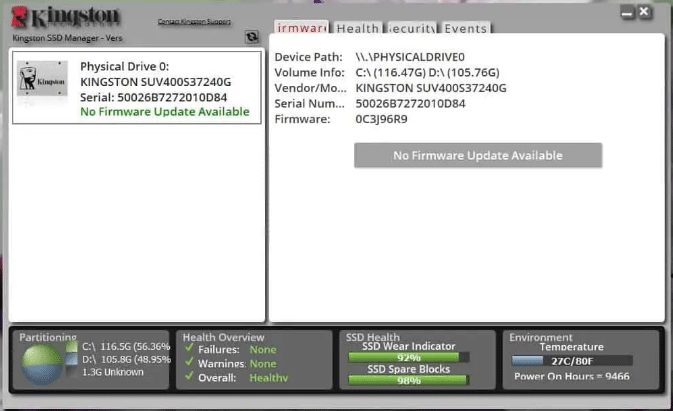Click Overall Healthy status text
The height and width of the screenshot is (411, 673).
click(x=269, y=378)
